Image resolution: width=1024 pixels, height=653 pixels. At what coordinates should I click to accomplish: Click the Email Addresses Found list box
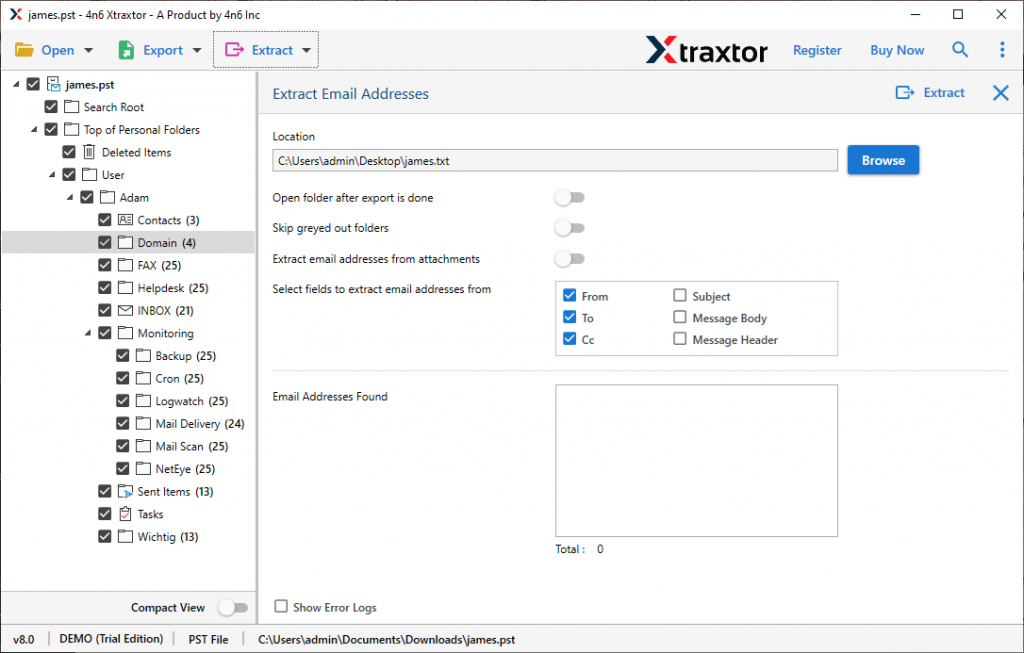pyautogui.click(x=696, y=460)
